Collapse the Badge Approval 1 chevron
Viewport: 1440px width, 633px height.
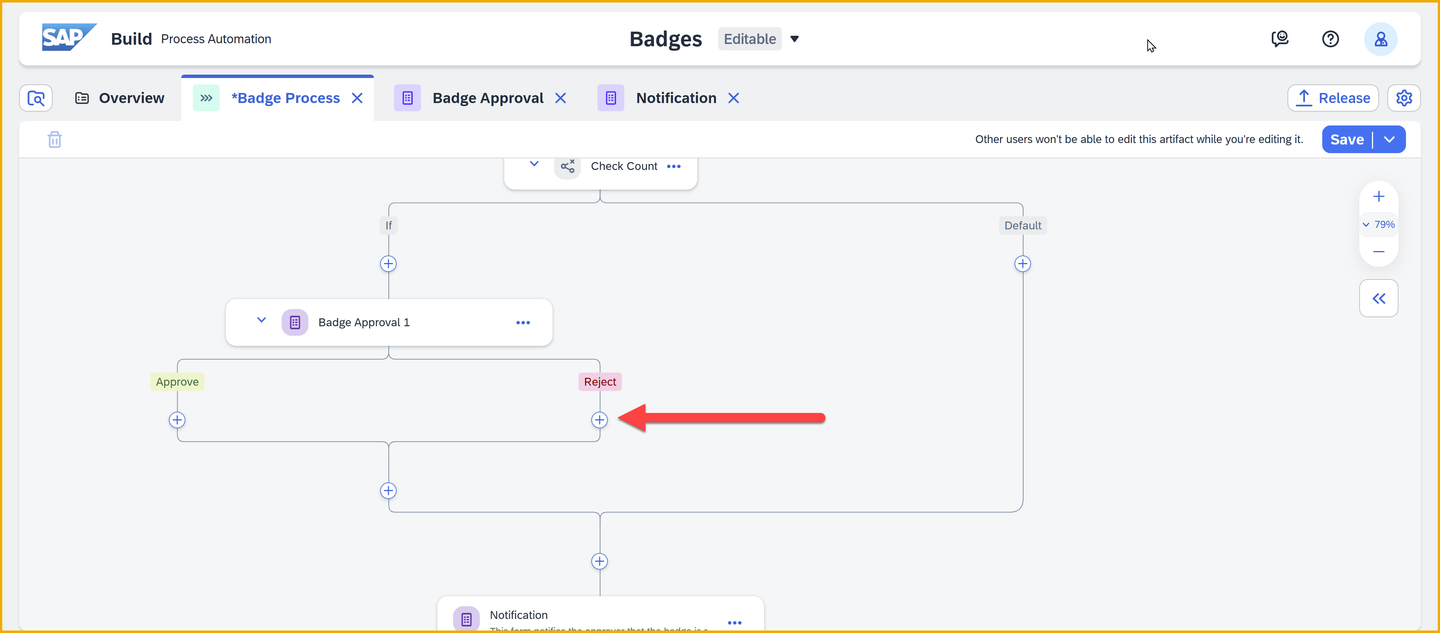[261, 320]
